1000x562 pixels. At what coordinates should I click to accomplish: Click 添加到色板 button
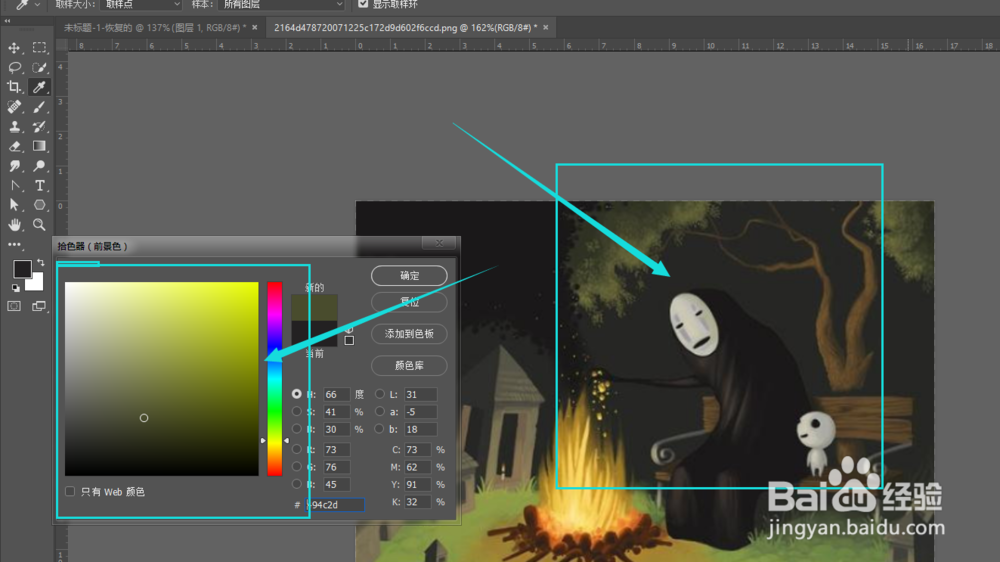coord(409,334)
